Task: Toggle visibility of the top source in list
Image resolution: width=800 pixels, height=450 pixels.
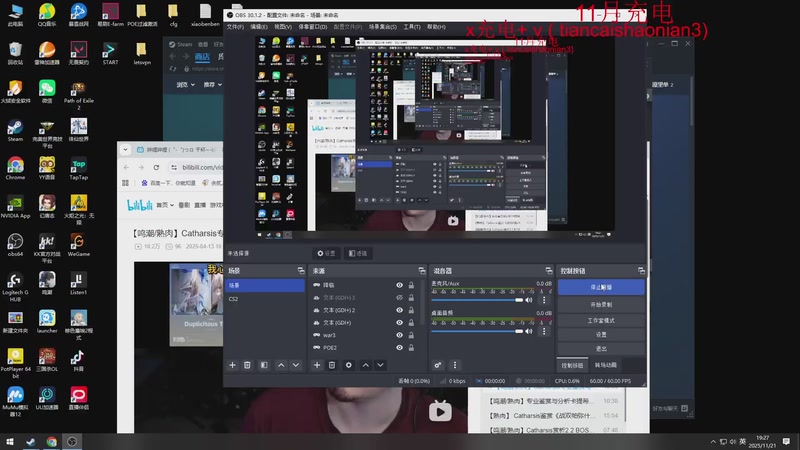Action: pos(399,285)
